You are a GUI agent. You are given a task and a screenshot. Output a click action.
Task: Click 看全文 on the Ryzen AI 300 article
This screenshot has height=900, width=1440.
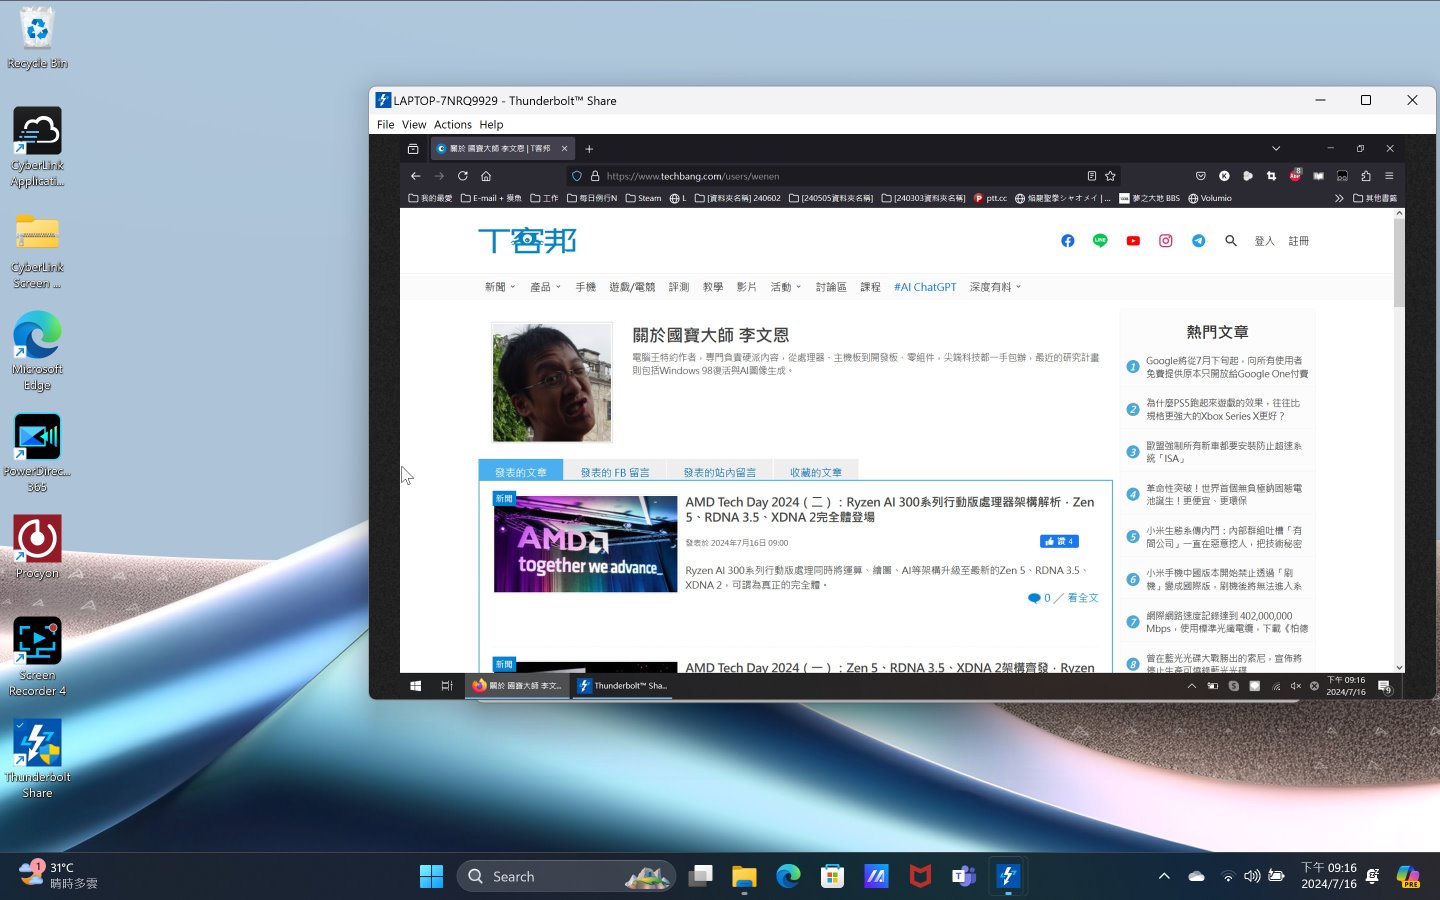(1082, 598)
